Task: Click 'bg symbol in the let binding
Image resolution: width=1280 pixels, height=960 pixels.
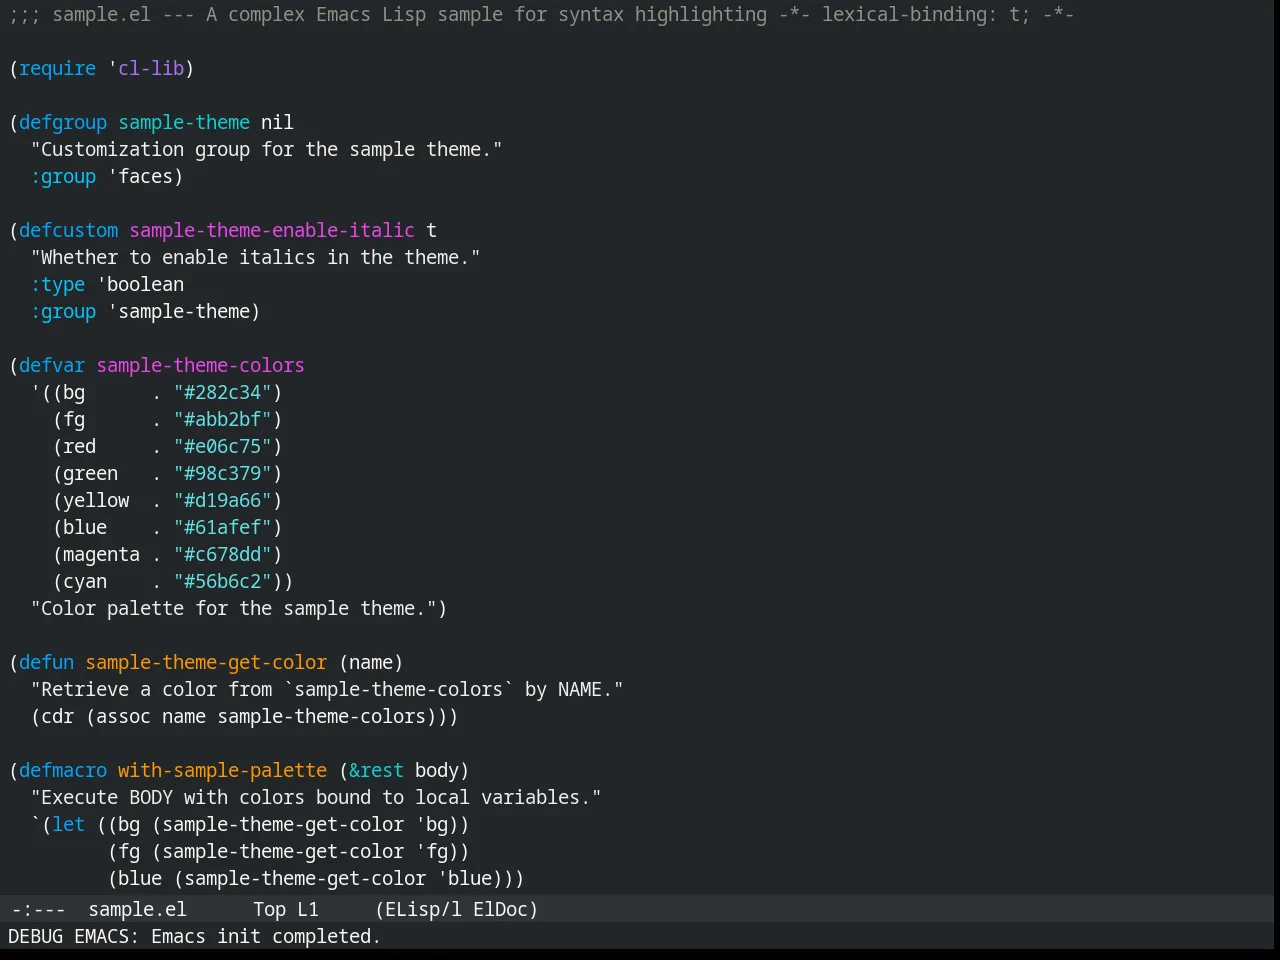Action: click(432, 824)
